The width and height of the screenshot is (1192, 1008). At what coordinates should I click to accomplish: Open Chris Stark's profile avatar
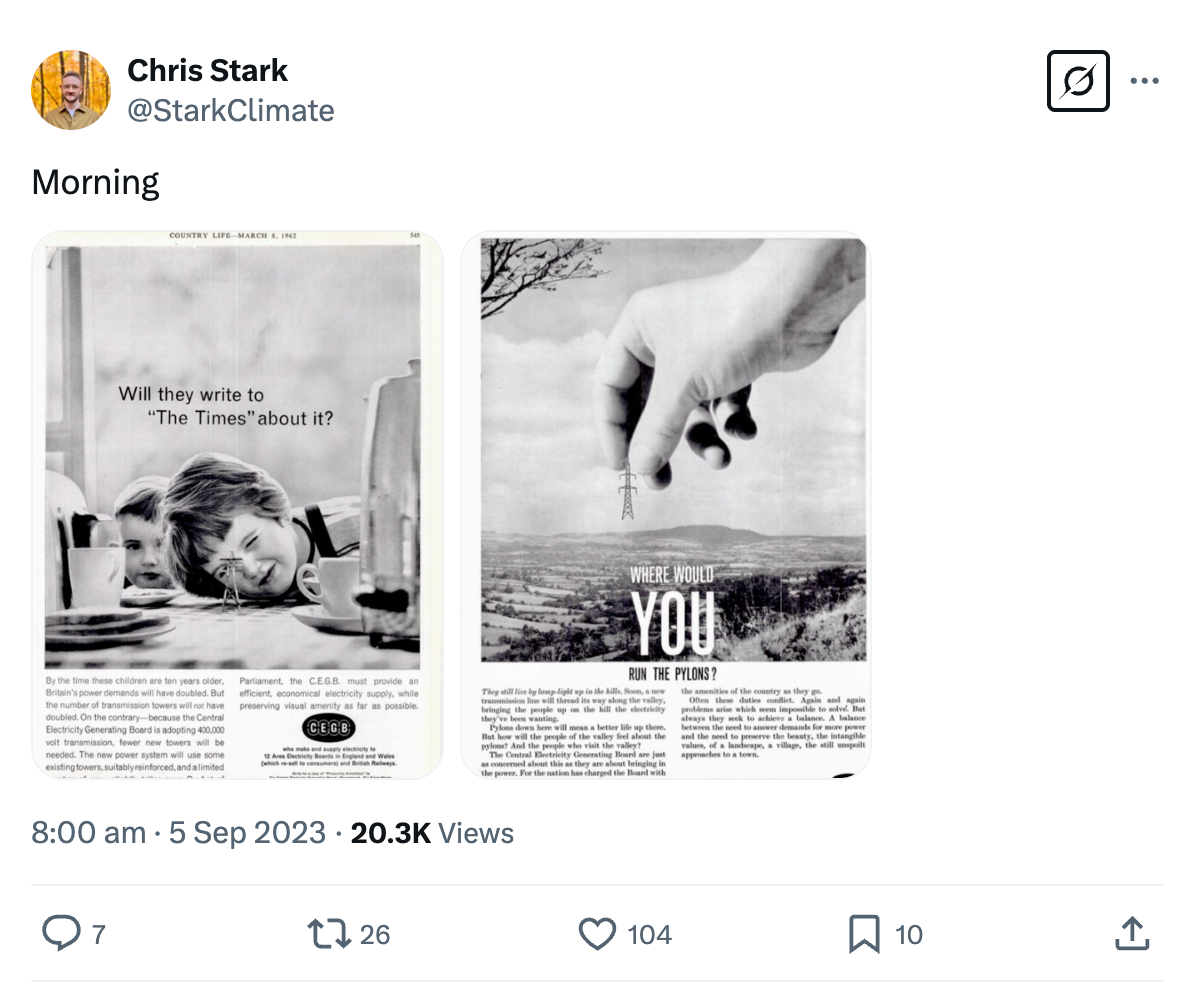71,90
